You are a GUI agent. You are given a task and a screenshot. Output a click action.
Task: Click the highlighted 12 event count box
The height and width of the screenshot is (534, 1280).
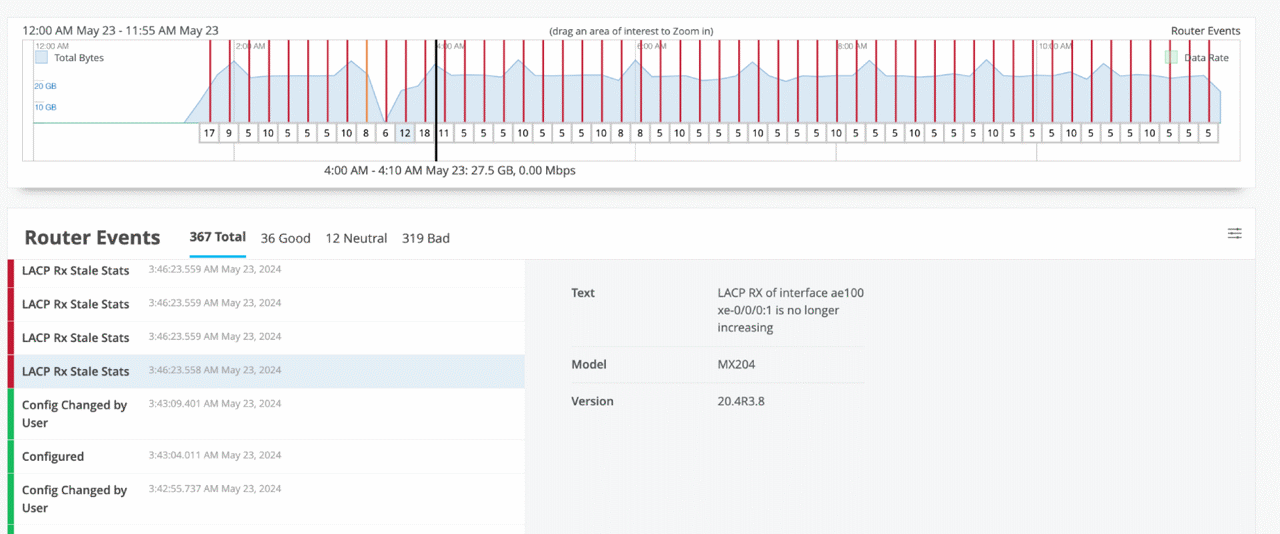tap(405, 133)
